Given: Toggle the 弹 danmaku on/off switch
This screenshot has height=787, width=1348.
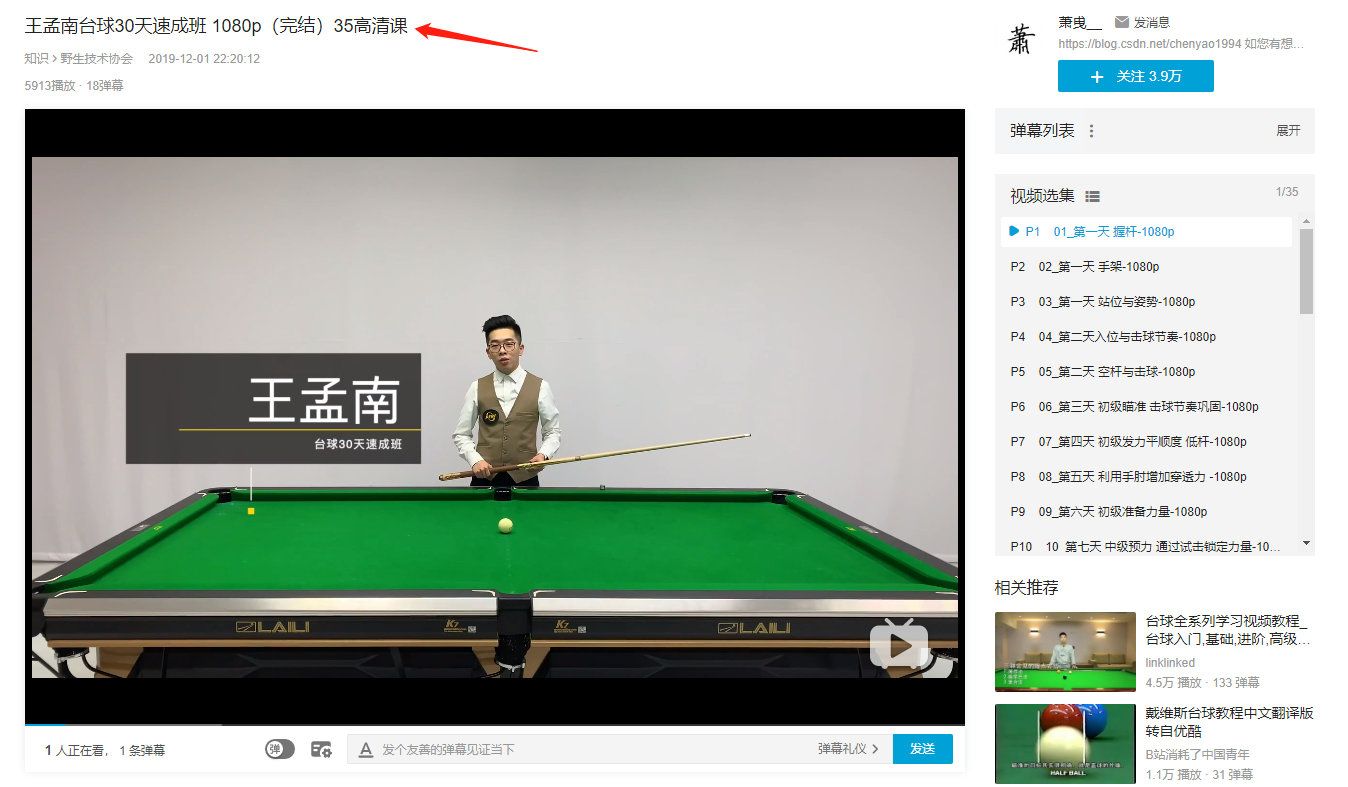Looking at the screenshot, I should coord(280,749).
